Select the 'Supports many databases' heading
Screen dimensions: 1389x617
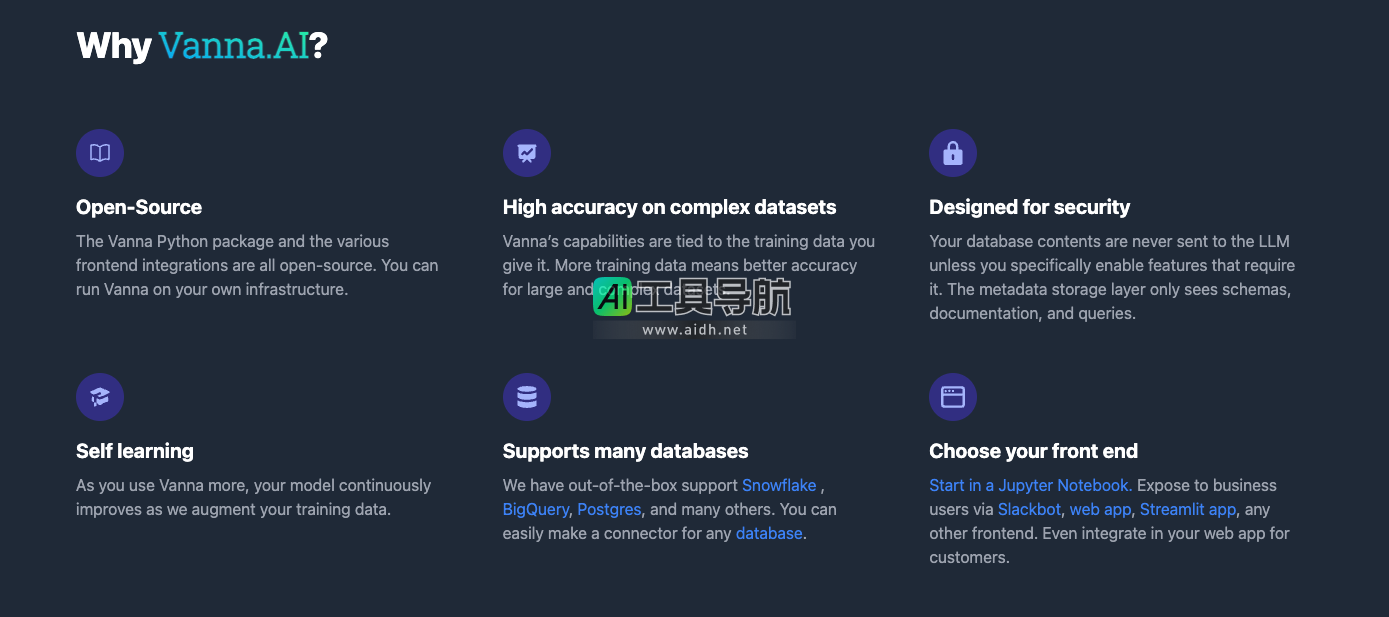tap(625, 451)
